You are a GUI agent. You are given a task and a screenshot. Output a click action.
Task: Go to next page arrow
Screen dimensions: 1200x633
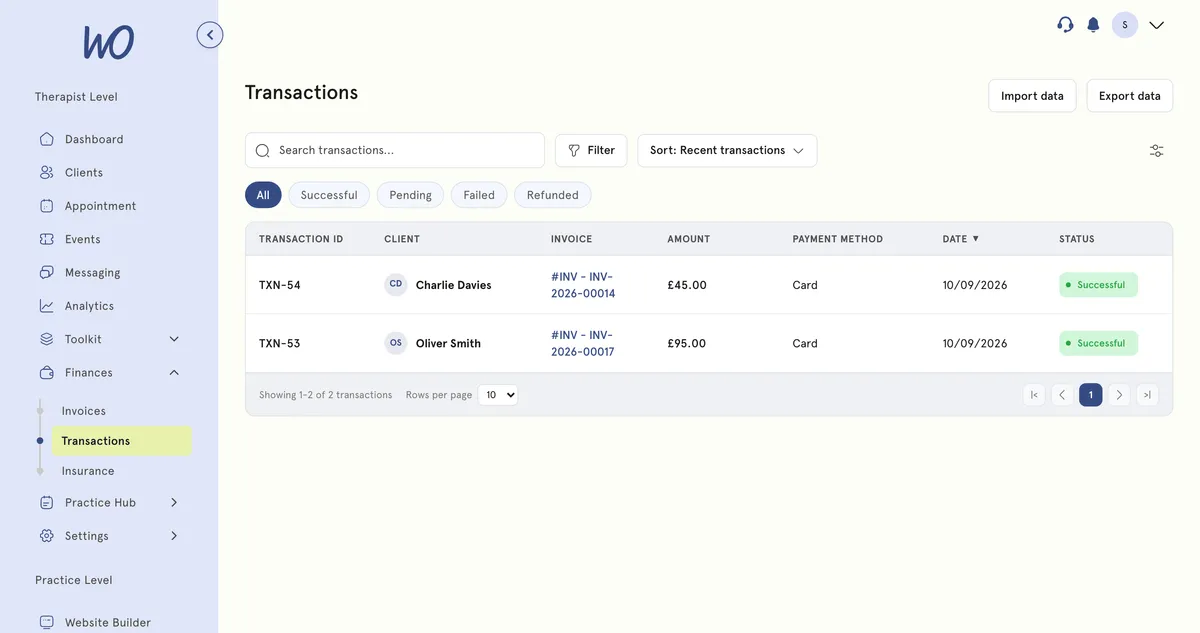1119,395
